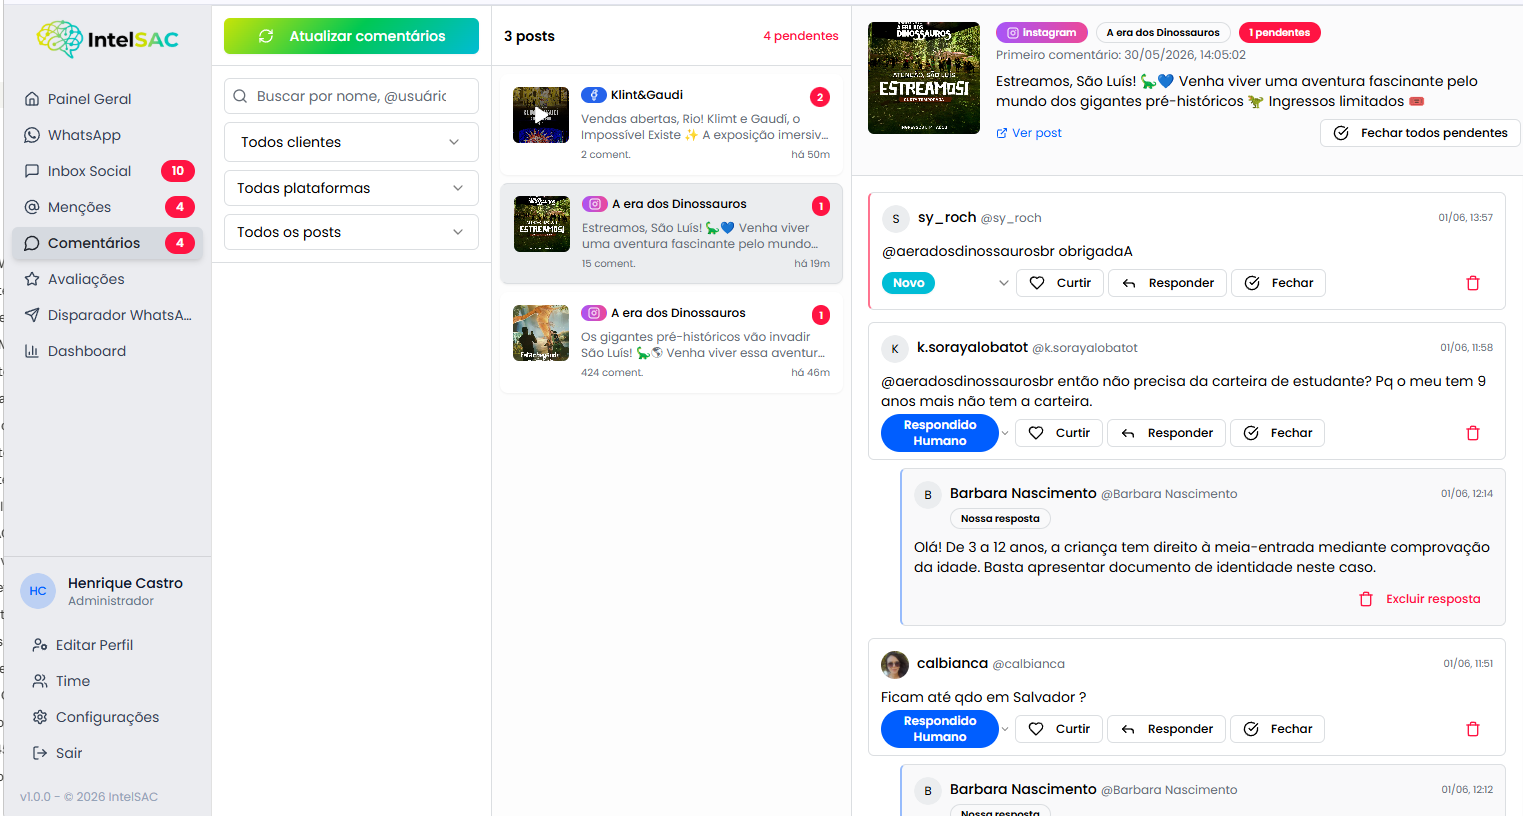1523x816 pixels.
Task: Expand the Todas plataformas dropdown
Action: click(351, 188)
